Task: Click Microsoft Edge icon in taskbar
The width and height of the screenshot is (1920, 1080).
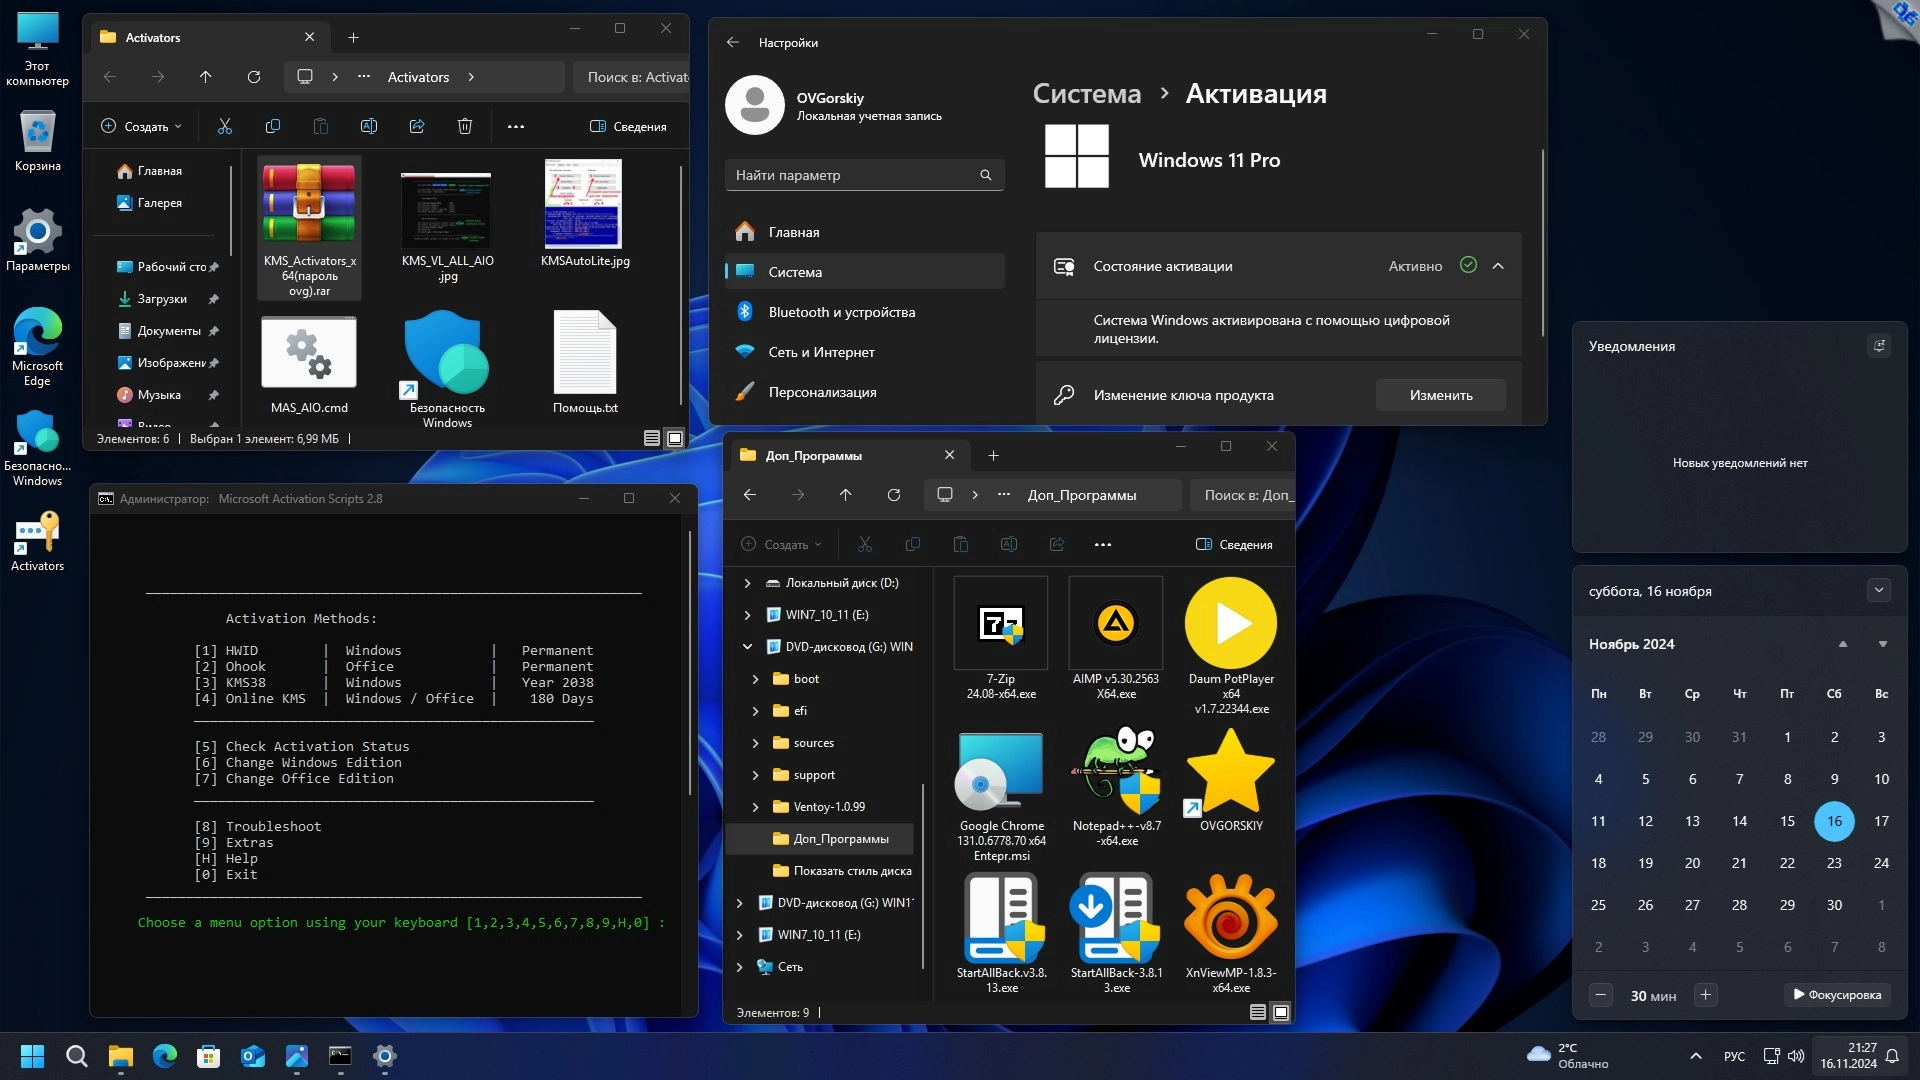Action: [x=165, y=1056]
